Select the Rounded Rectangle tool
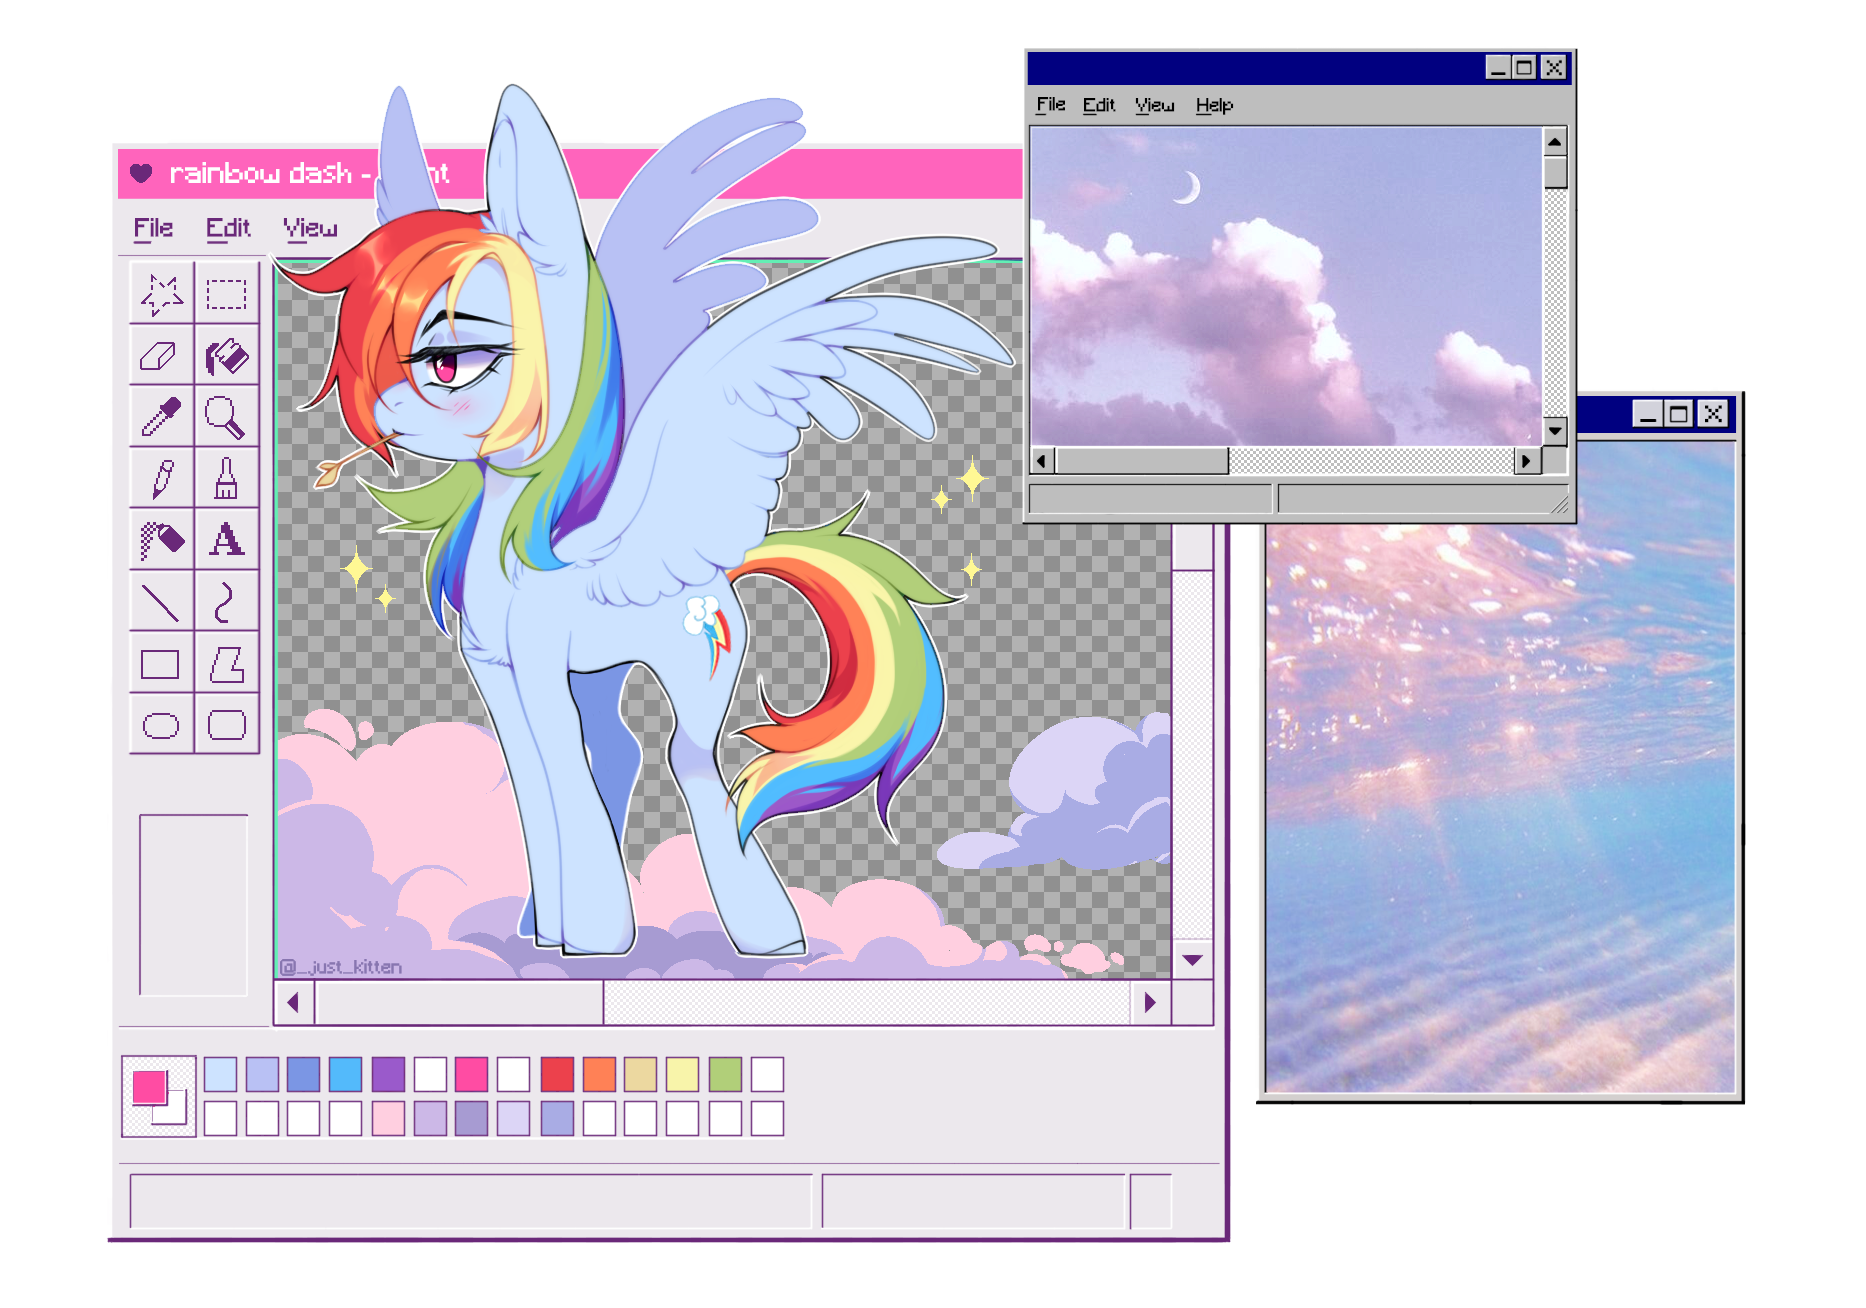 click(226, 724)
